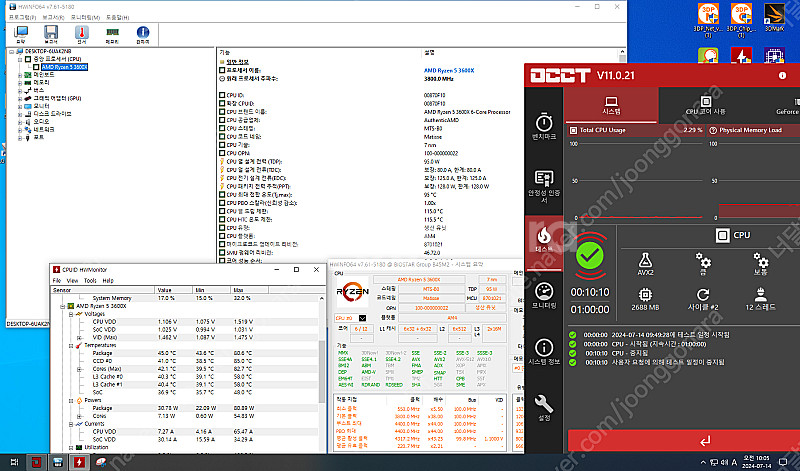
Task: Select the 메모리 tree item in HWiNFO64
Action: pyautogui.click(x=41, y=83)
